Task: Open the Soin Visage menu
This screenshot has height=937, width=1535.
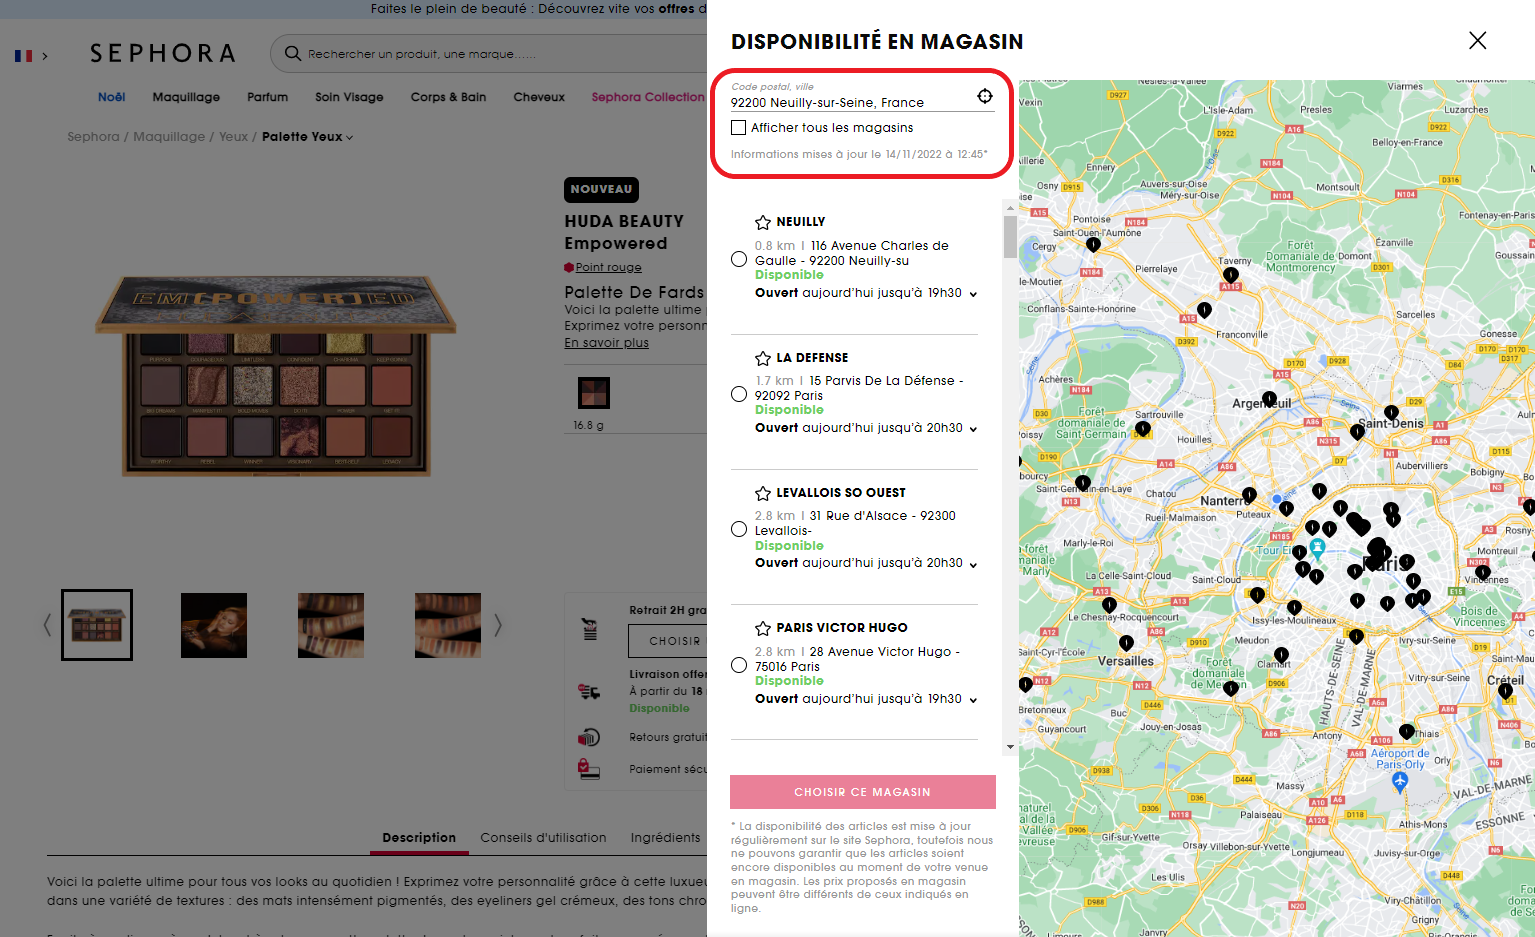Action: tap(349, 97)
